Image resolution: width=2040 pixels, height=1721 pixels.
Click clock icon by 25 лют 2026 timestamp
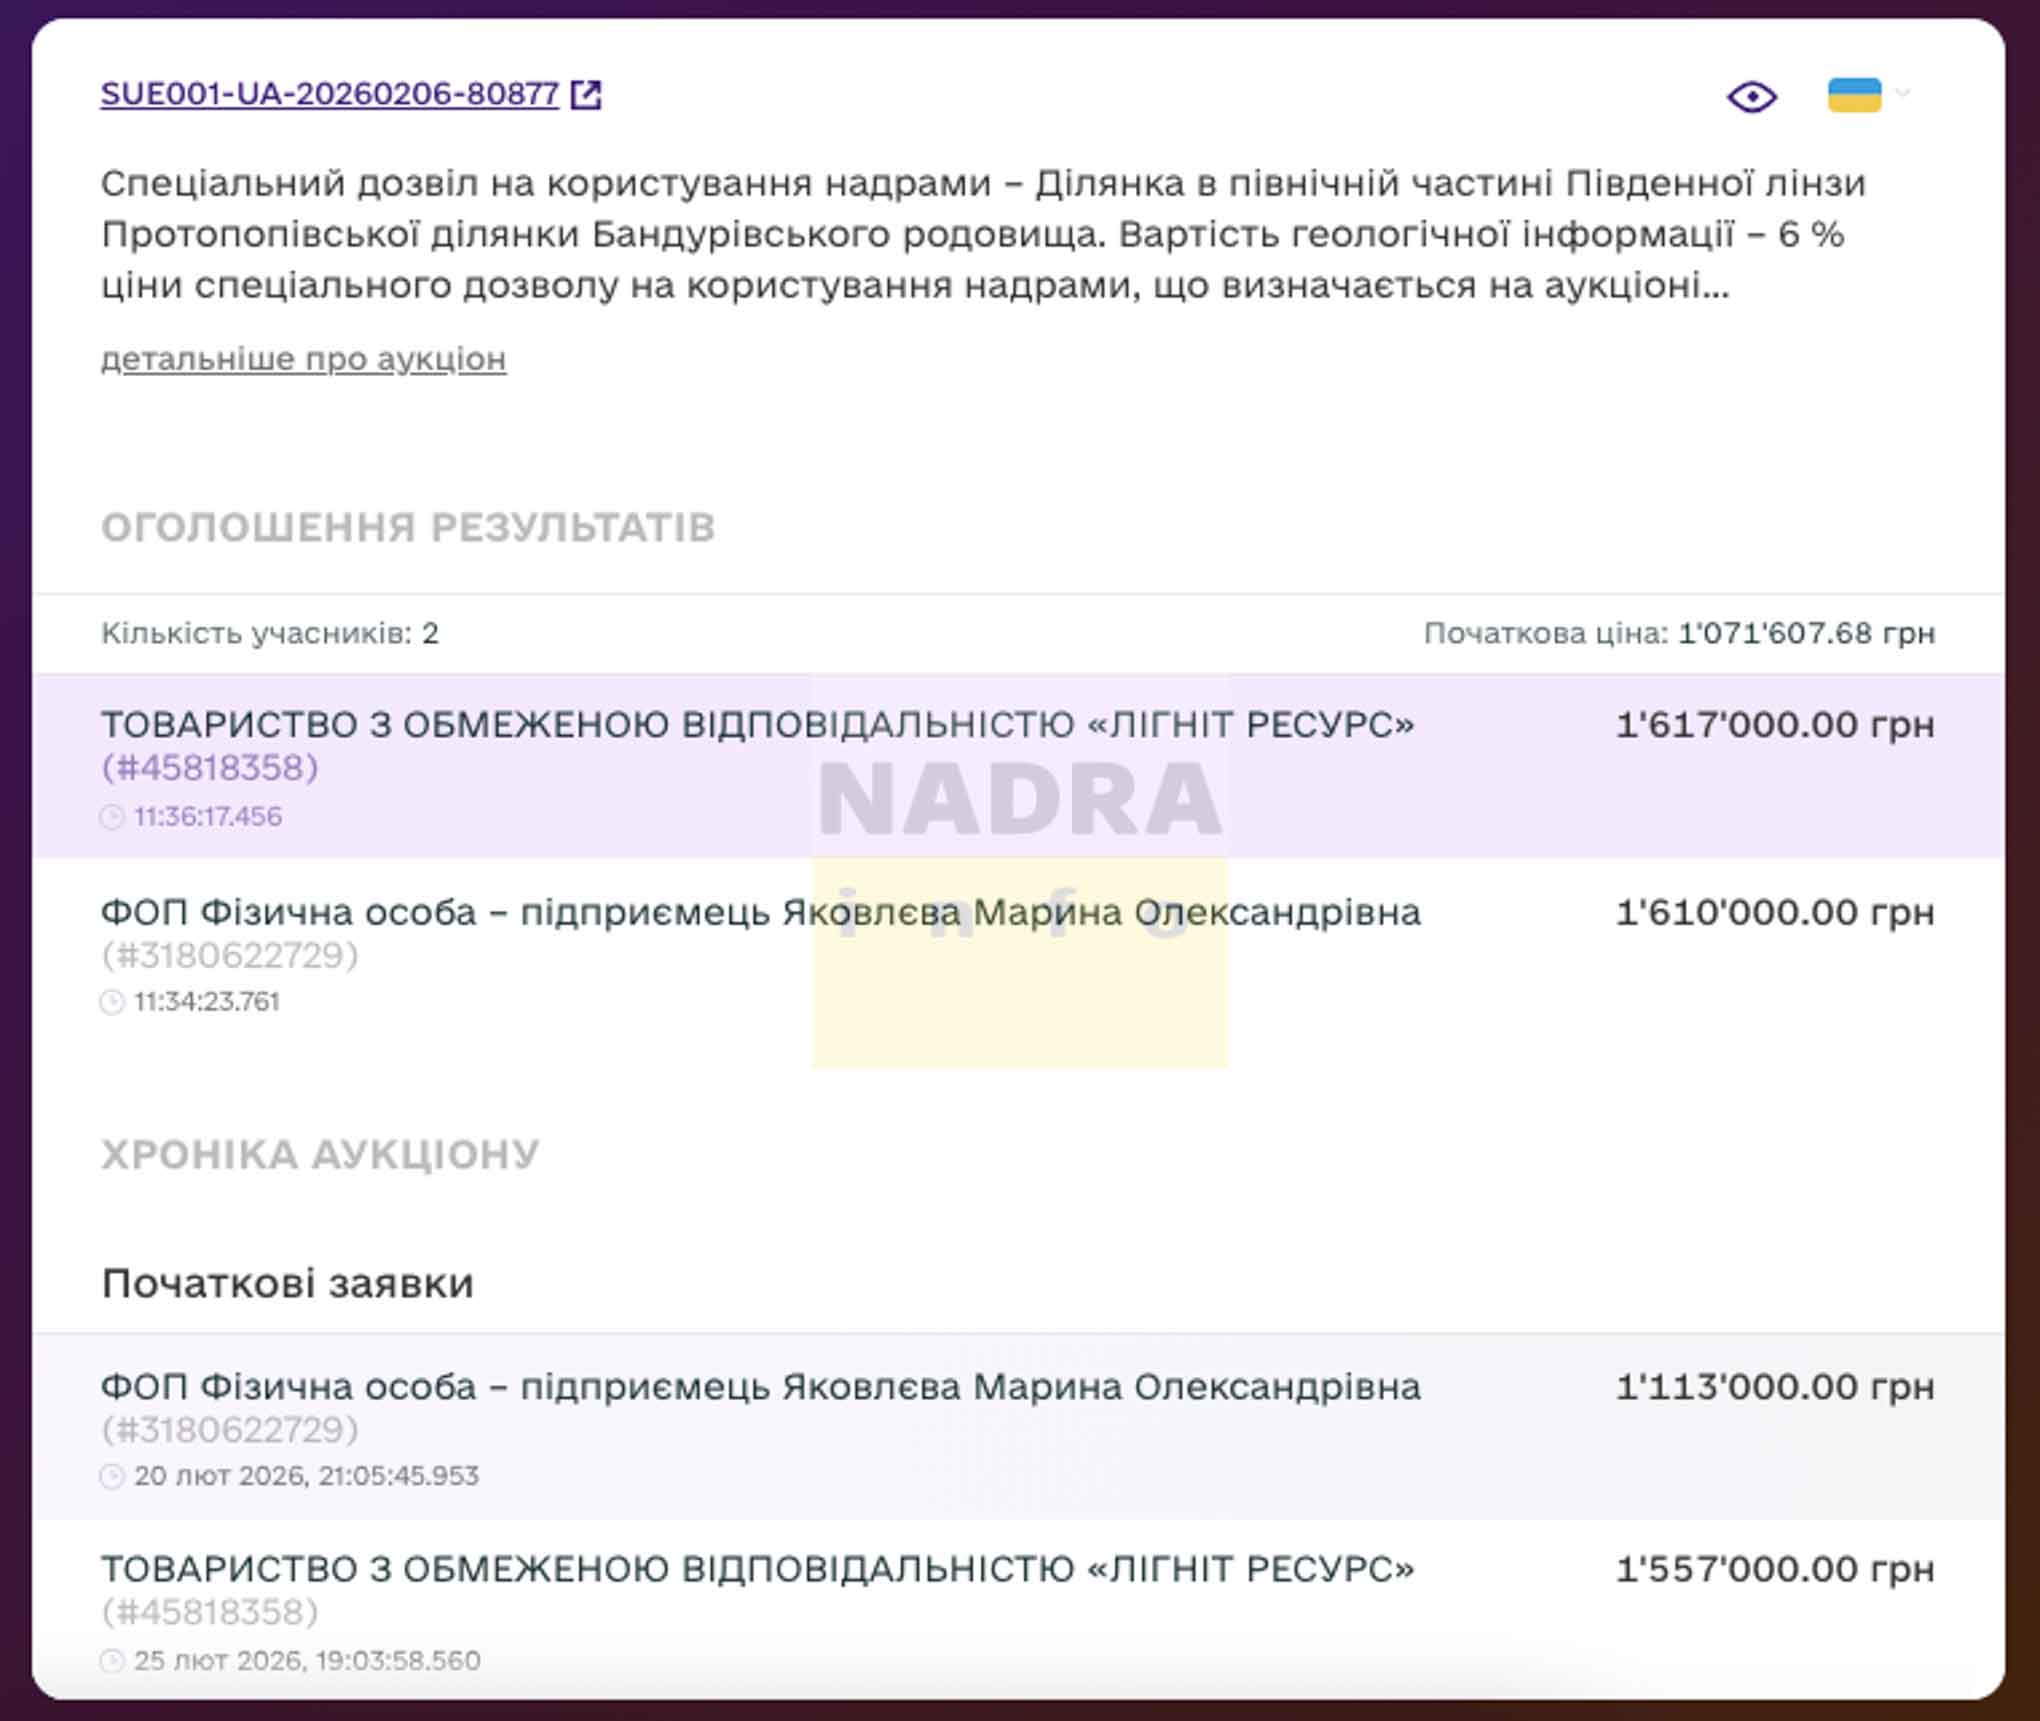tap(112, 1661)
